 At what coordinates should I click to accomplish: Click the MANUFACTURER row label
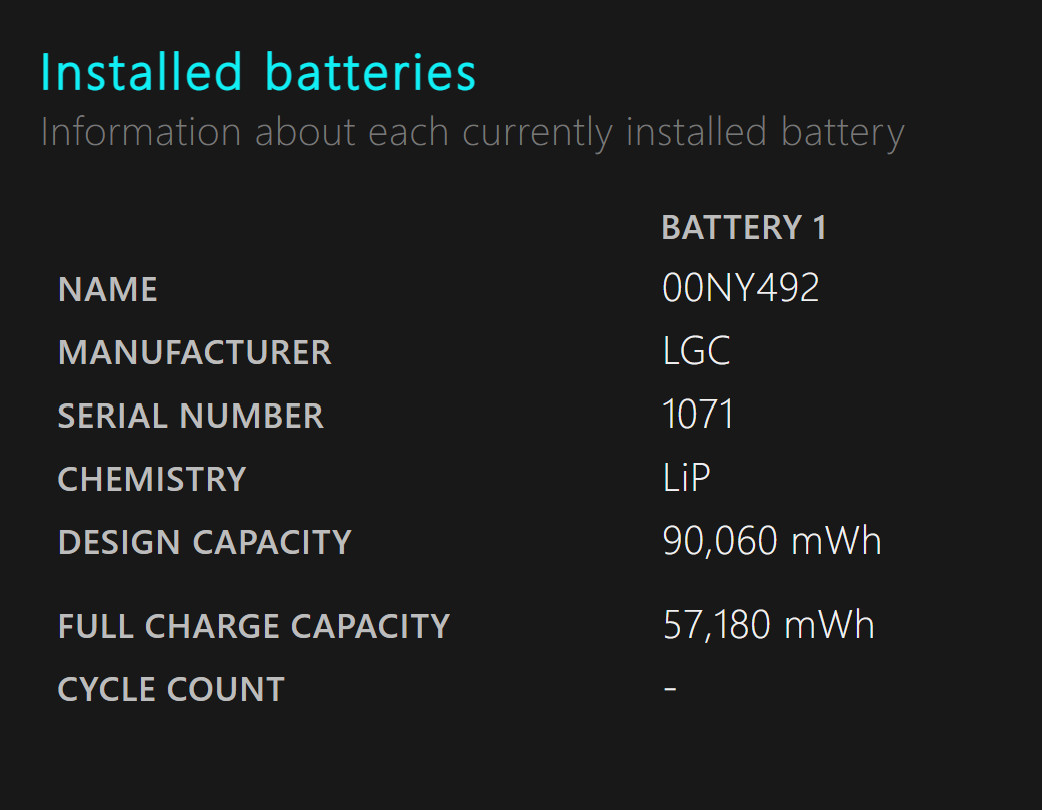[195, 352]
